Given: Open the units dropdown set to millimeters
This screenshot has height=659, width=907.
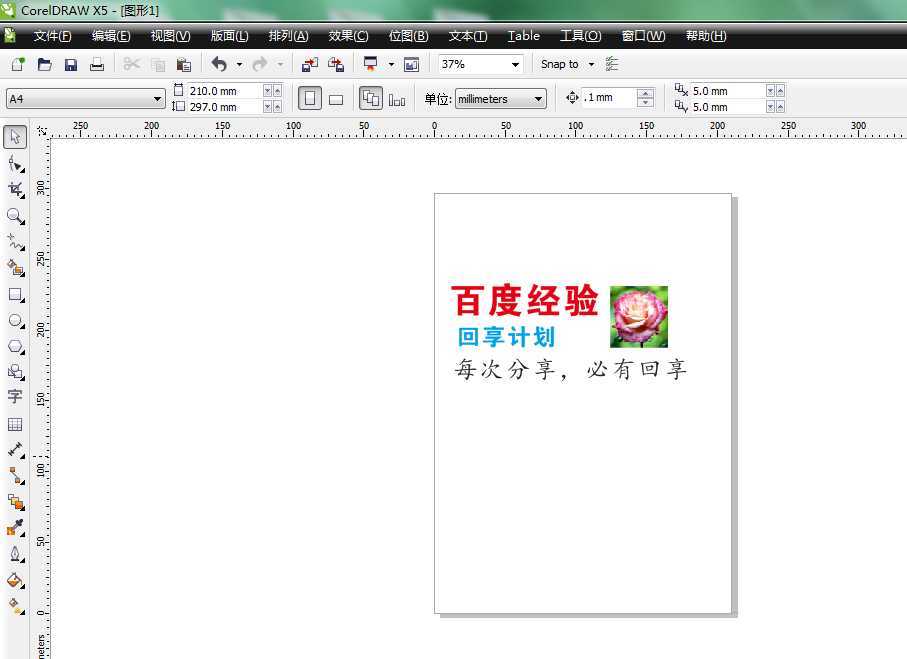Looking at the screenshot, I should coord(536,98).
